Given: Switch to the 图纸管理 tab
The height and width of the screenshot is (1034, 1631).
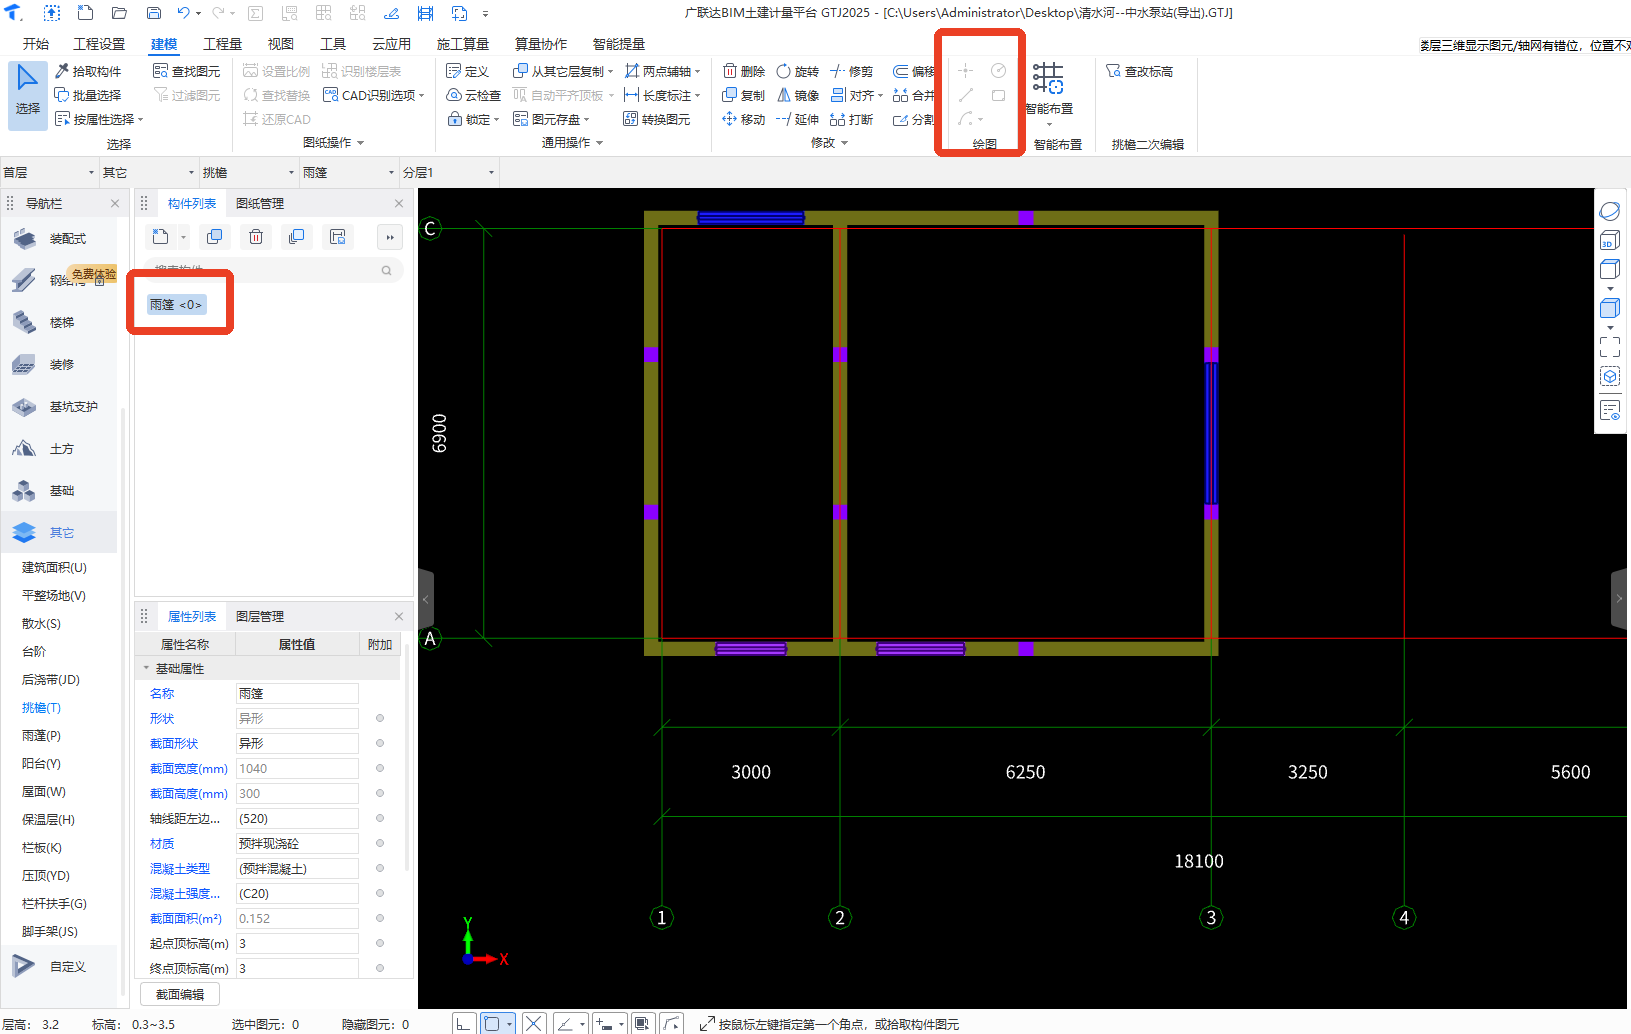Looking at the screenshot, I should (260, 203).
